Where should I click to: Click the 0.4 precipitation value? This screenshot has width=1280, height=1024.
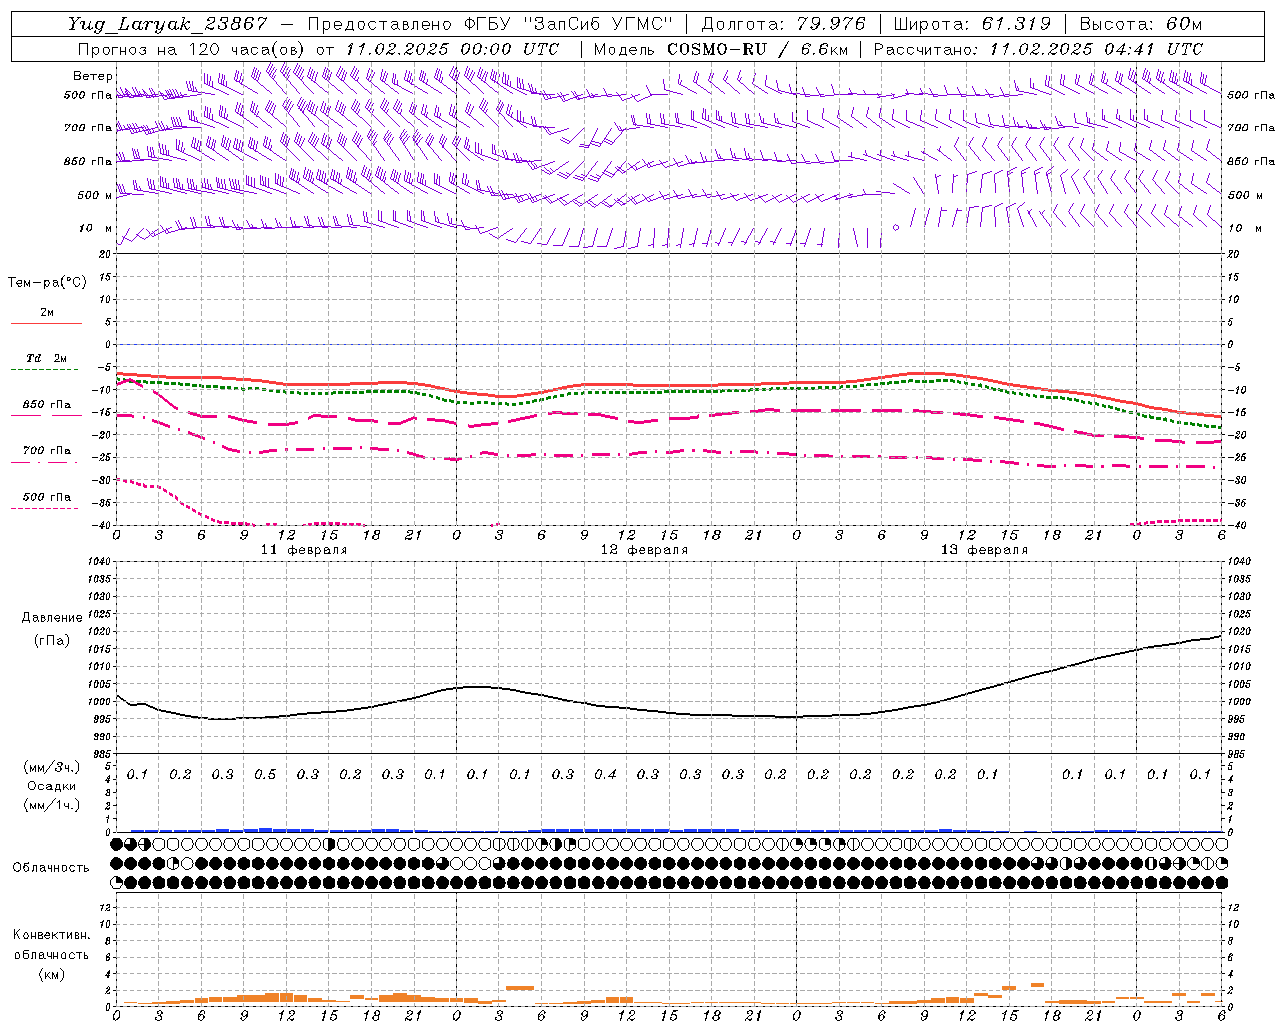pyautogui.click(x=605, y=774)
